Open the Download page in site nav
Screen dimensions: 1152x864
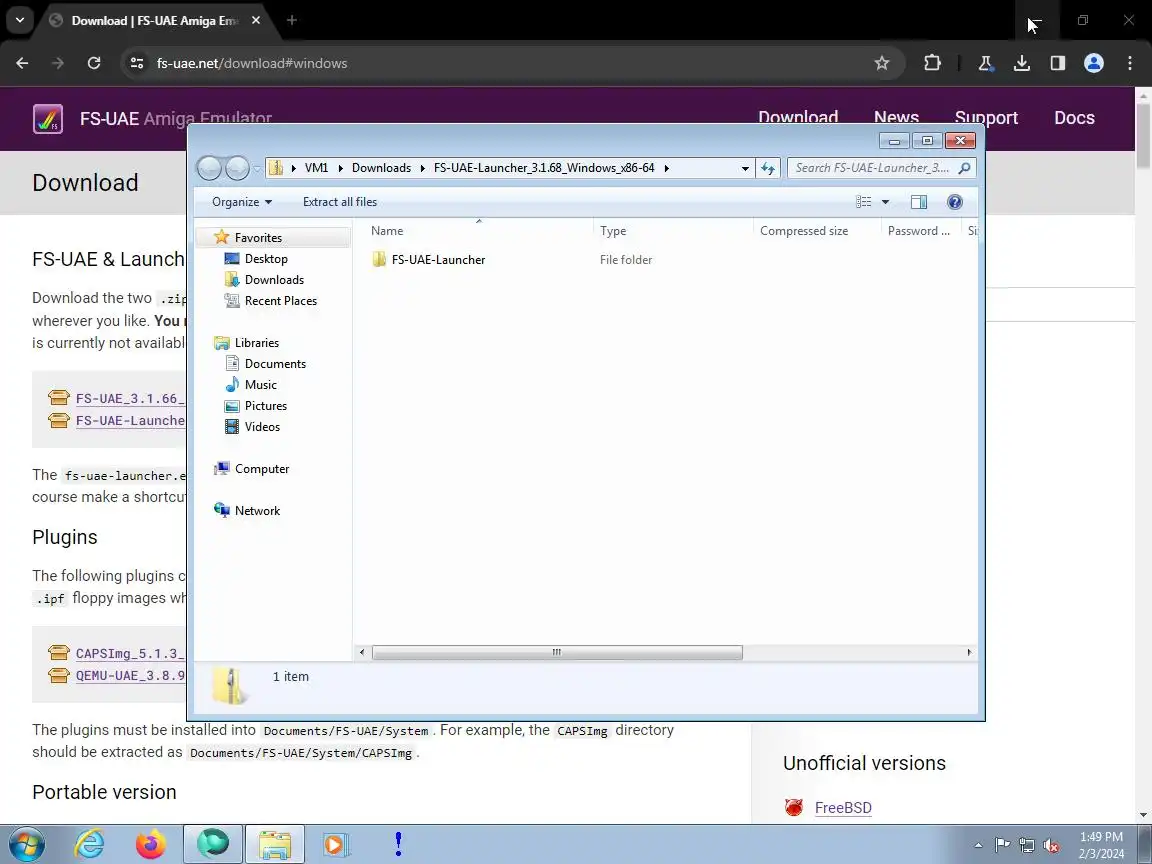[798, 118]
